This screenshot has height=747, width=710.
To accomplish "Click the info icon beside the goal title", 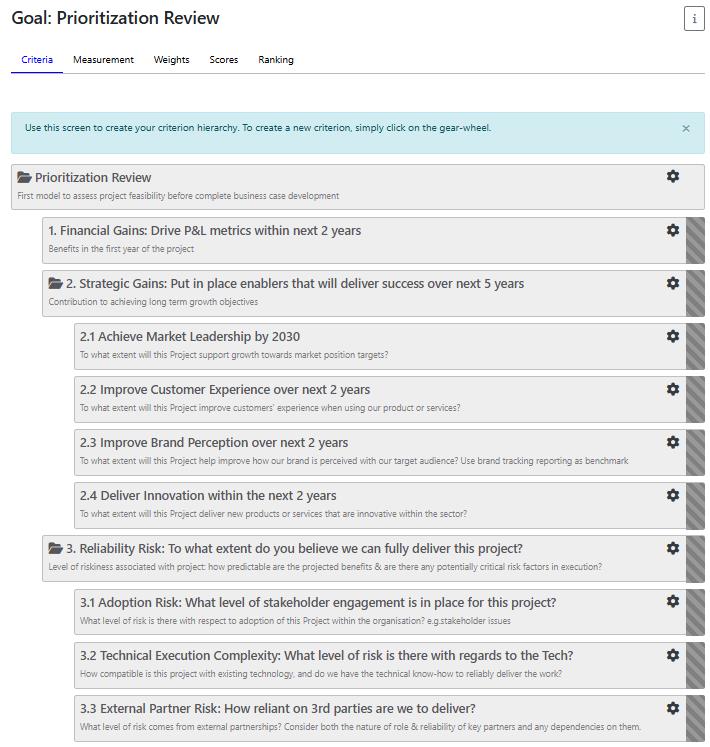I will (x=694, y=19).
